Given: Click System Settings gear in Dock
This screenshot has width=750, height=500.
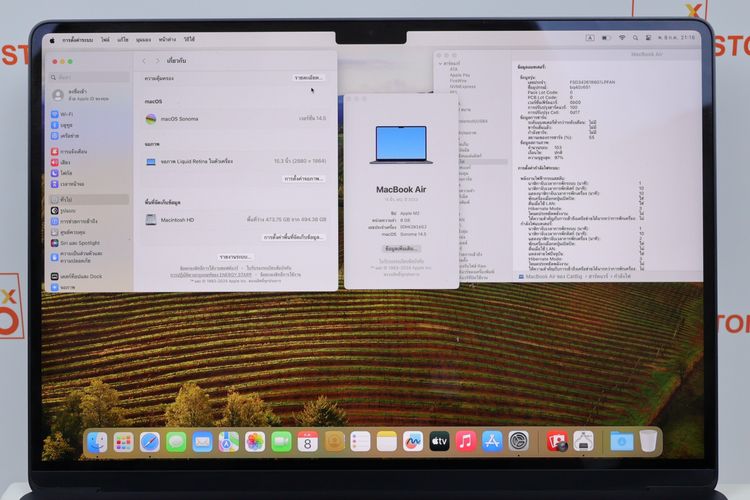Looking at the screenshot, I should coord(518,442).
